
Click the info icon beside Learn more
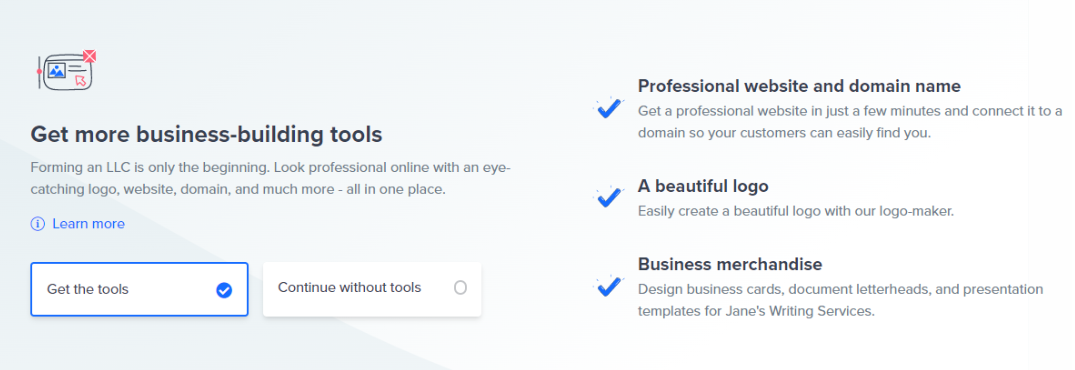pos(38,224)
